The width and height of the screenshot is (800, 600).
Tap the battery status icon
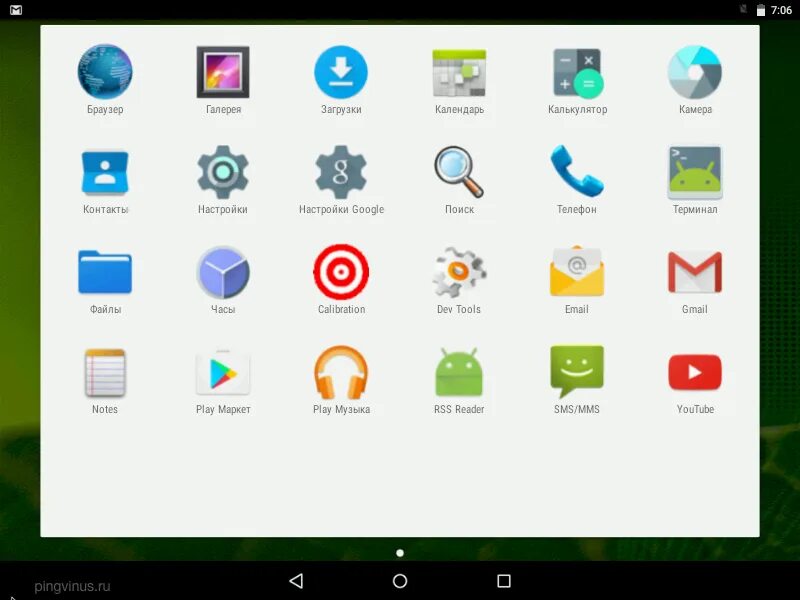pos(761,10)
